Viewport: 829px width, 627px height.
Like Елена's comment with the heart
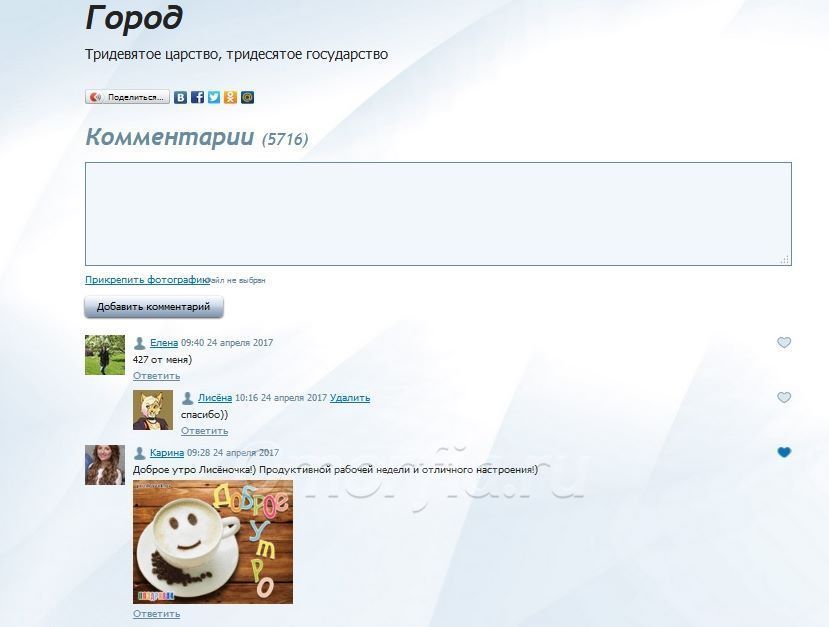coord(784,343)
